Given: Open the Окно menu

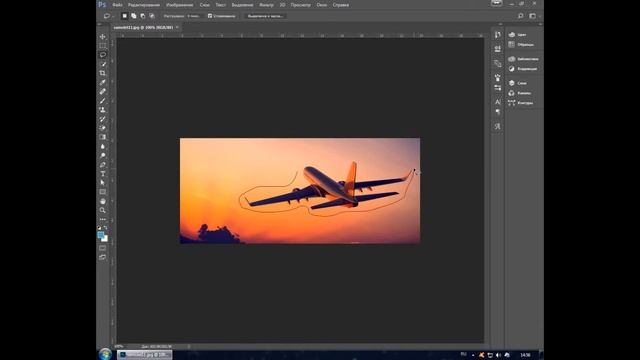Looking at the screenshot, I should pos(322,5).
